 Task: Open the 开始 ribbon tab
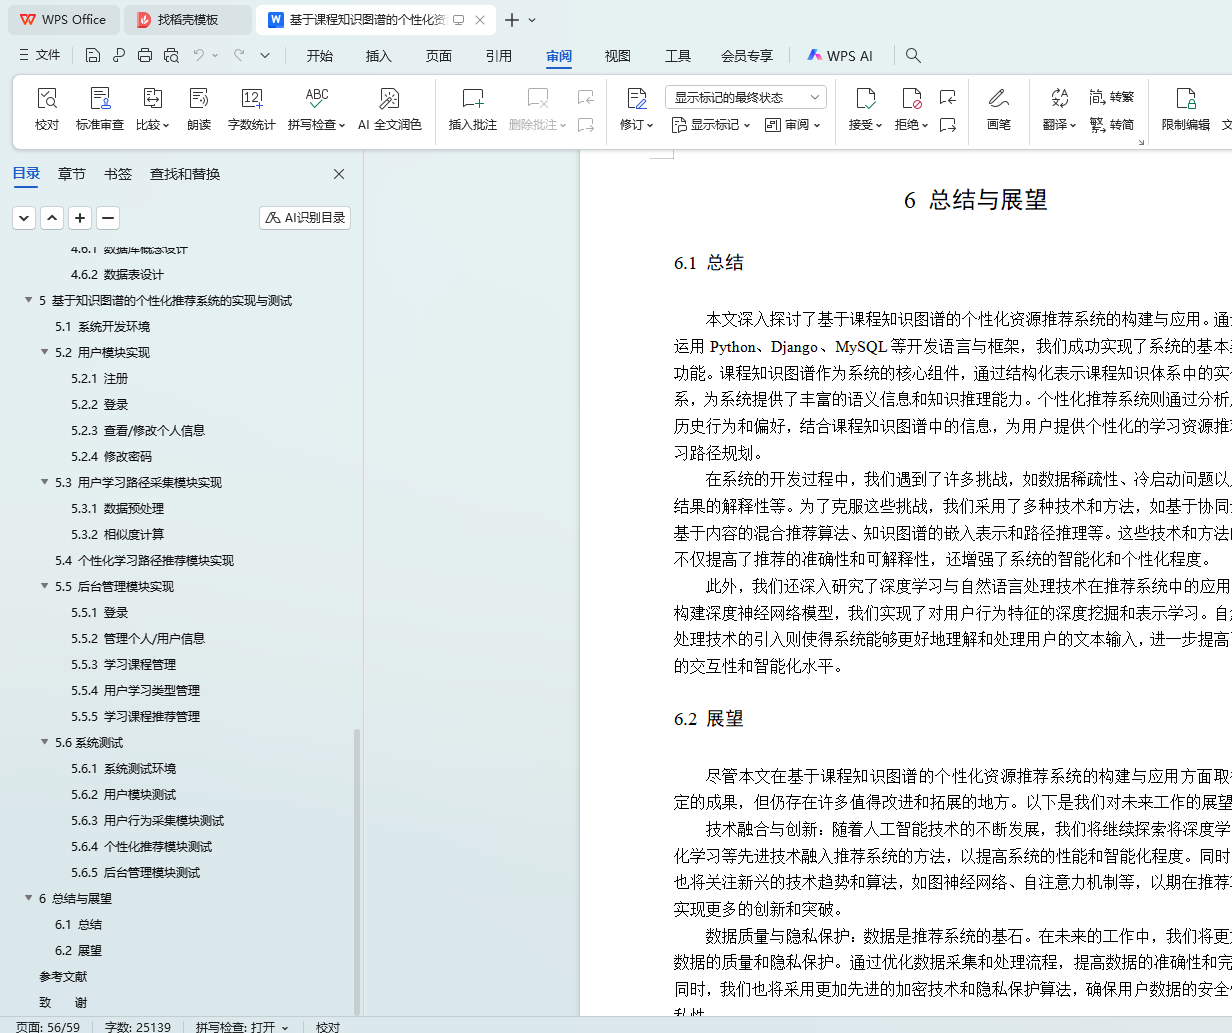tap(320, 56)
